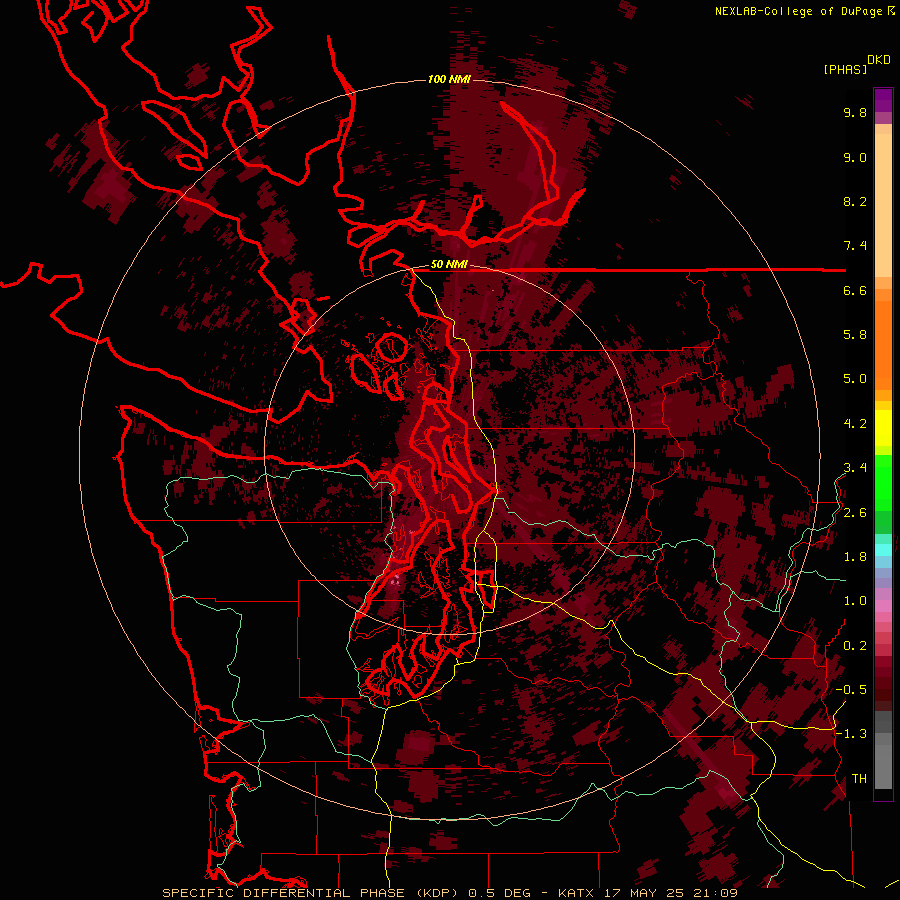
Task: Click the 5.8 value on the color scale
Action: click(855, 335)
